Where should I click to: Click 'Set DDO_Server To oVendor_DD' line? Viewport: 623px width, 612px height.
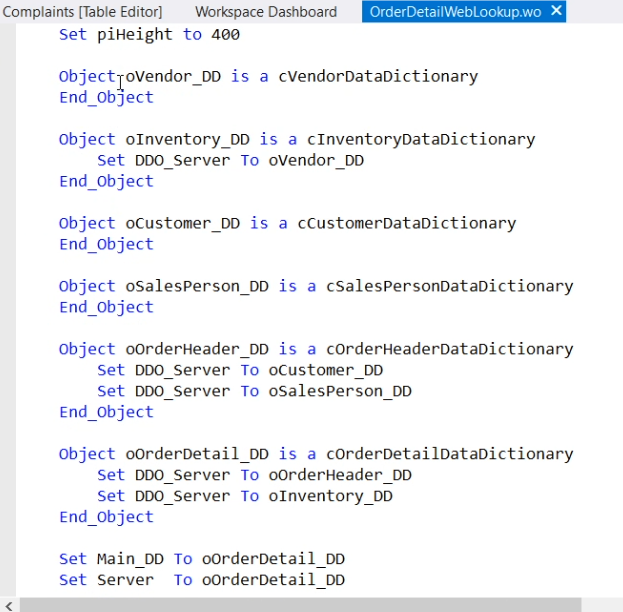click(230, 160)
